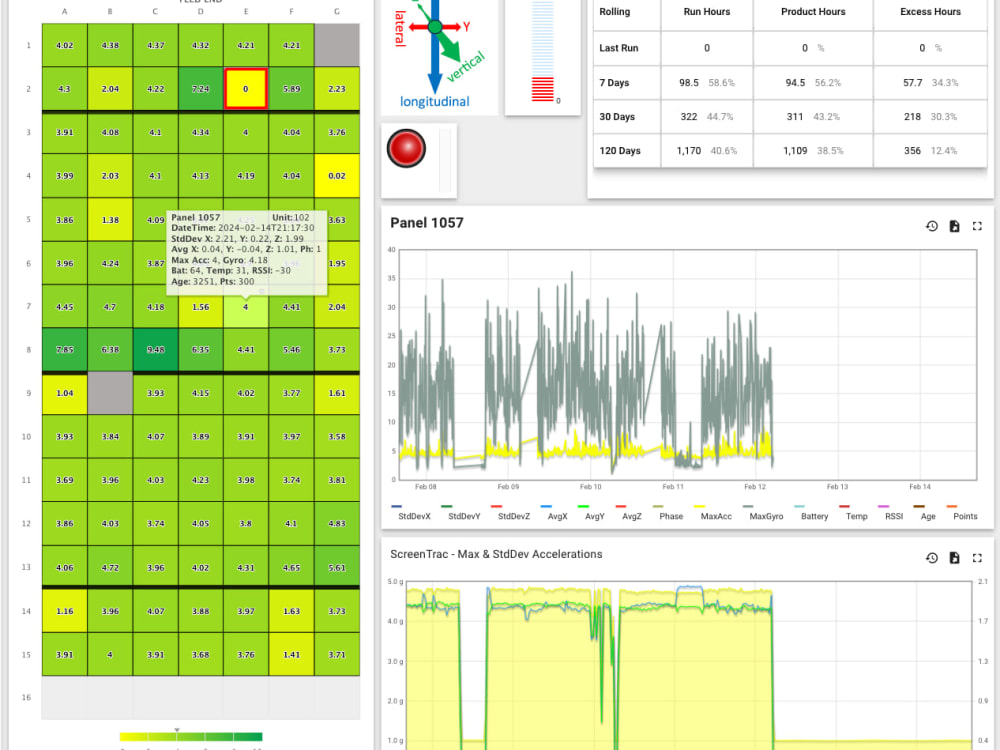Toggle RSSI series in legend

(x=893, y=516)
